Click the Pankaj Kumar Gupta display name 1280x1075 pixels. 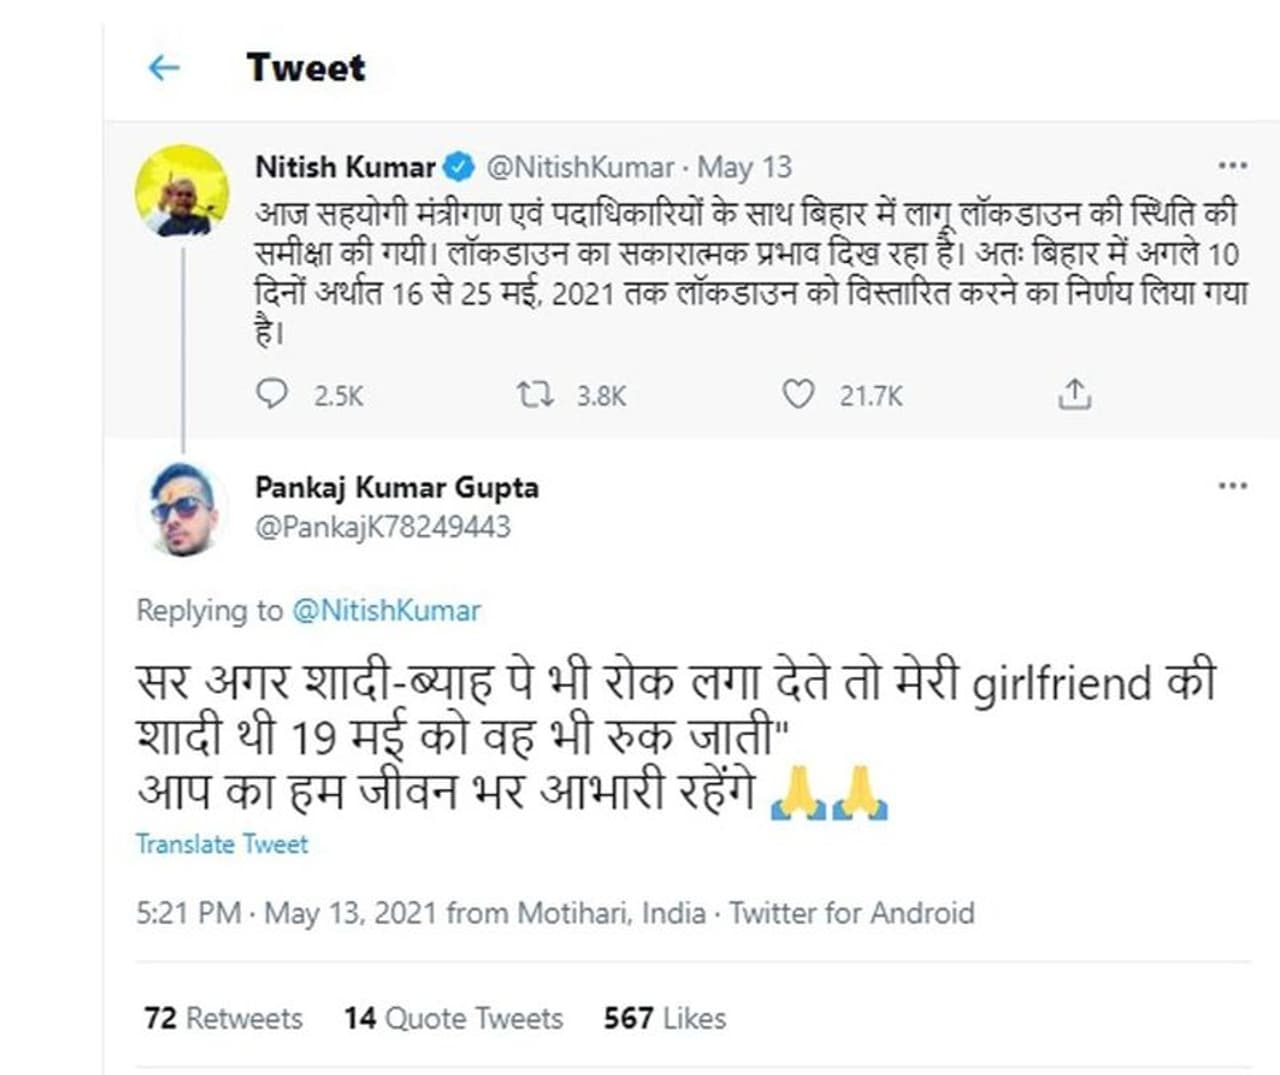pyautogui.click(x=396, y=487)
